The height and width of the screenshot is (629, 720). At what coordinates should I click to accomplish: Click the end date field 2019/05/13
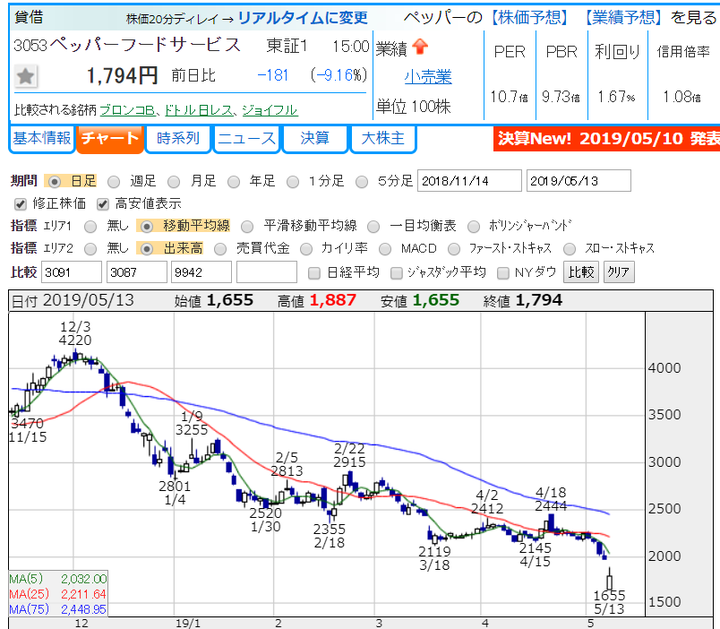pyautogui.click(x=579, y=181)
